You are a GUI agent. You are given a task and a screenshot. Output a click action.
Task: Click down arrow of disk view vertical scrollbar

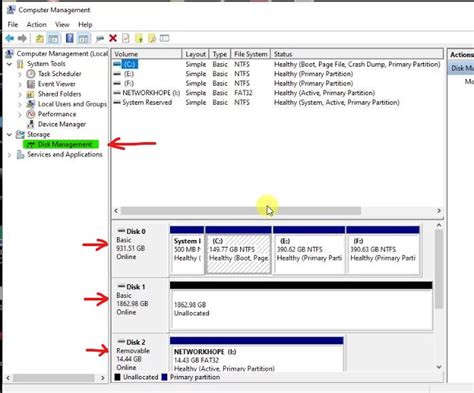439,367
